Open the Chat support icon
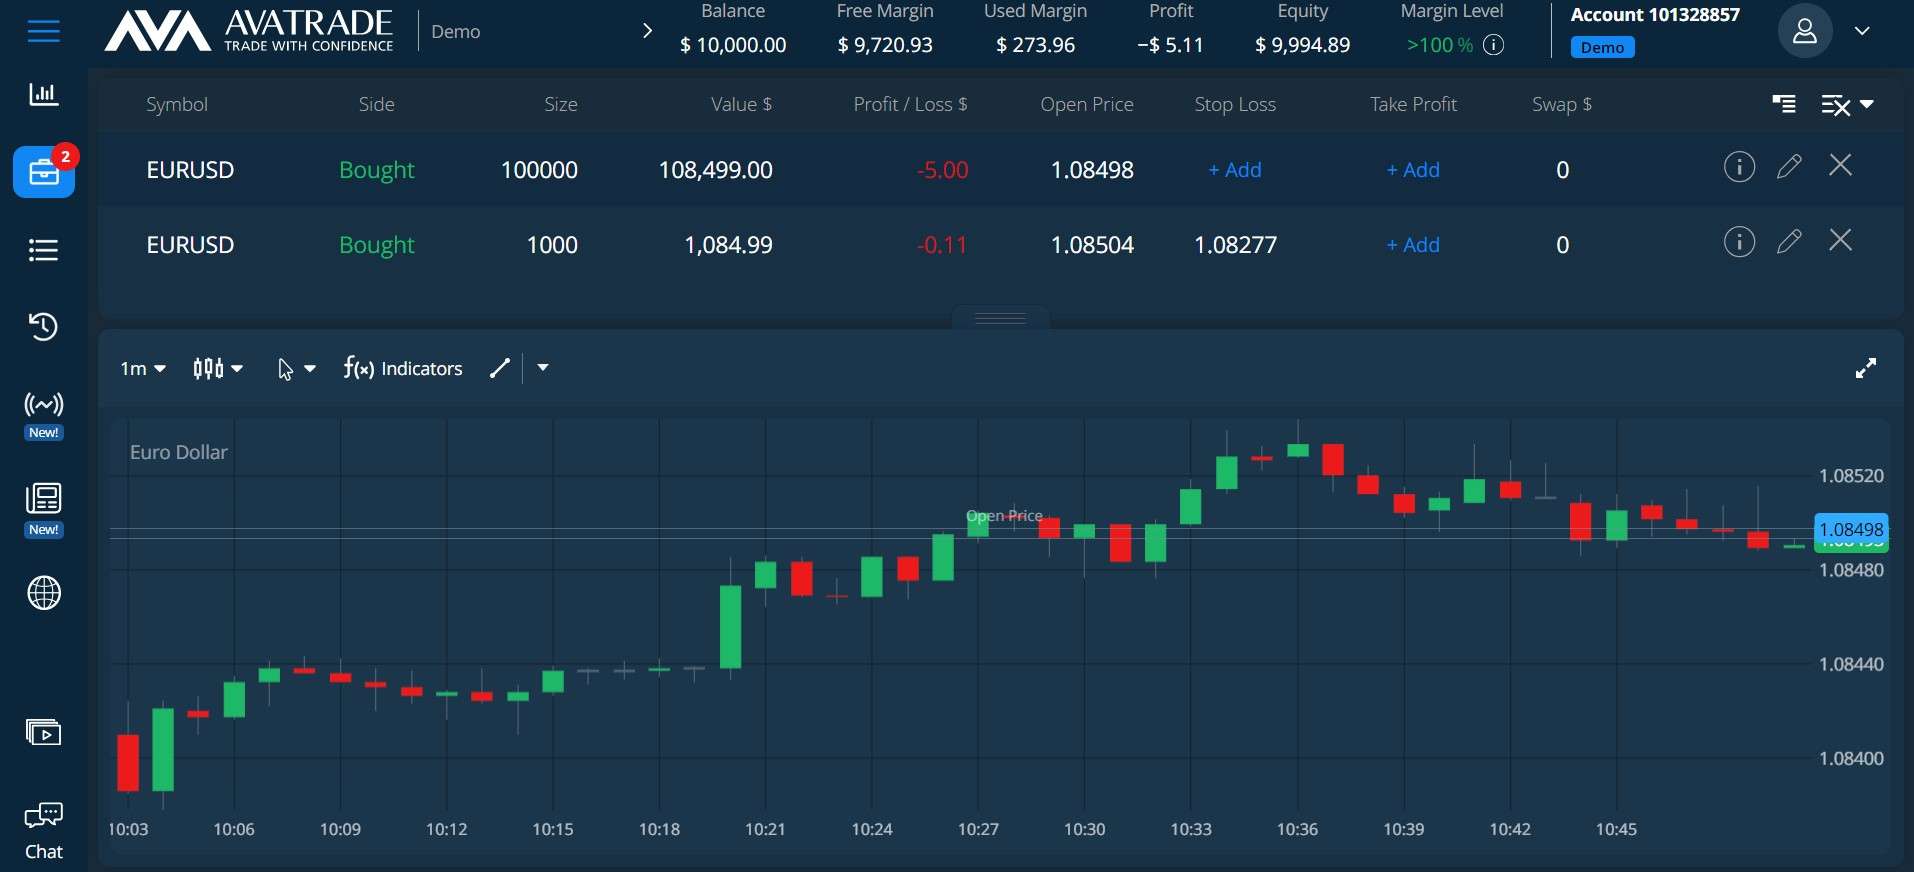This screenshot has height=872, width=1914. tap(44, 831)
